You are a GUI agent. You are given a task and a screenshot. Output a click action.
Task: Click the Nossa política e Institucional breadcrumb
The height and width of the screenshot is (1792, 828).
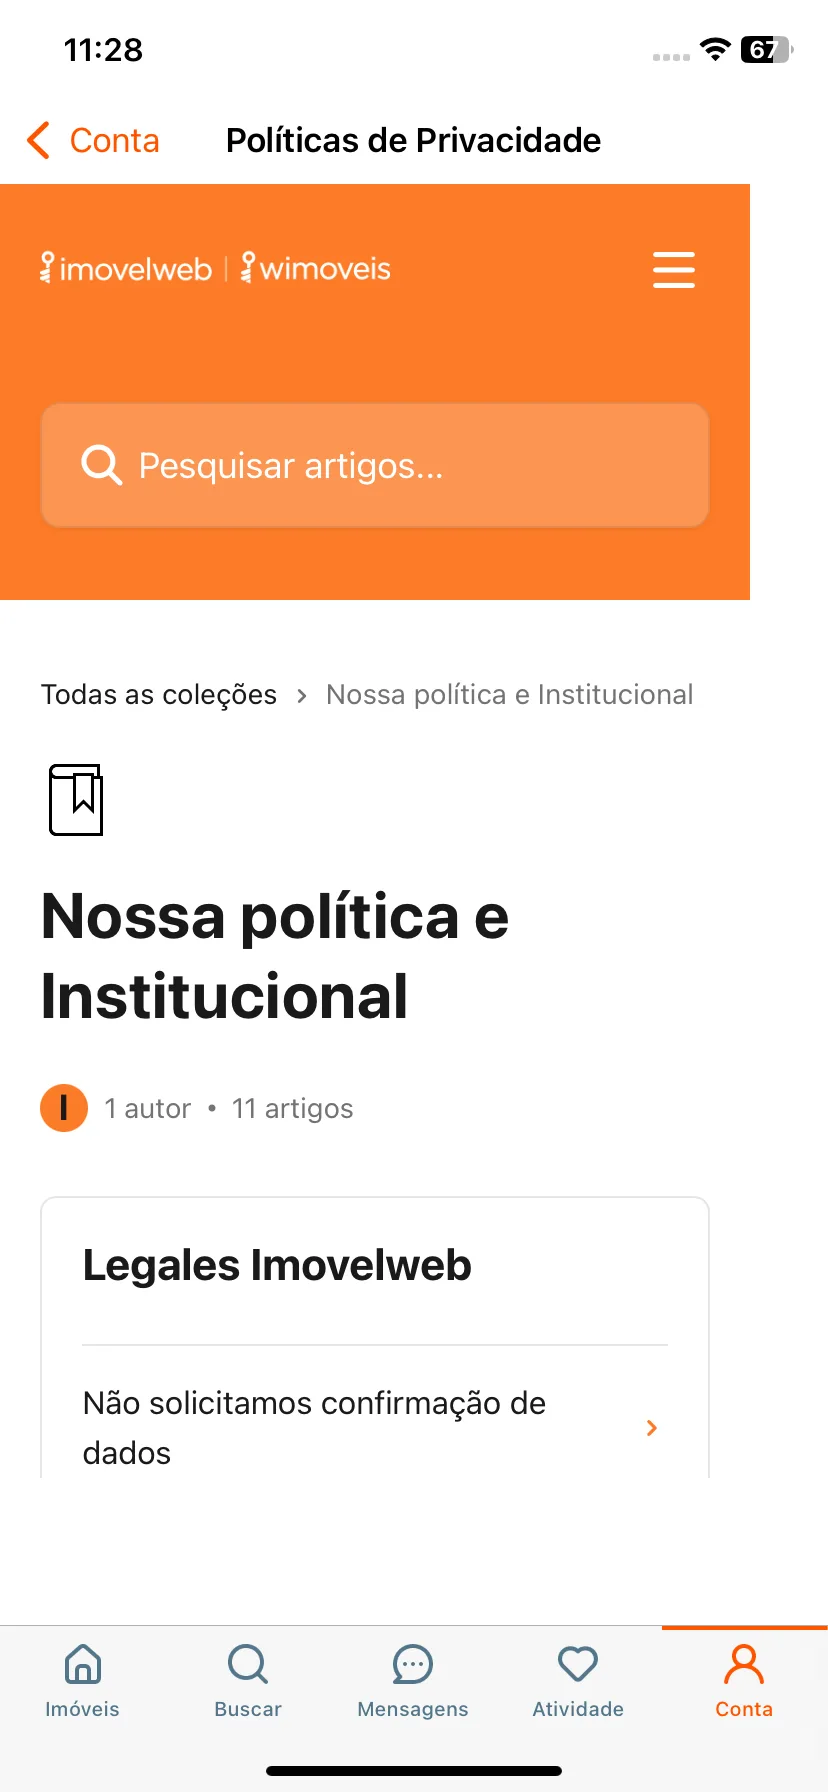click(510, 694)
